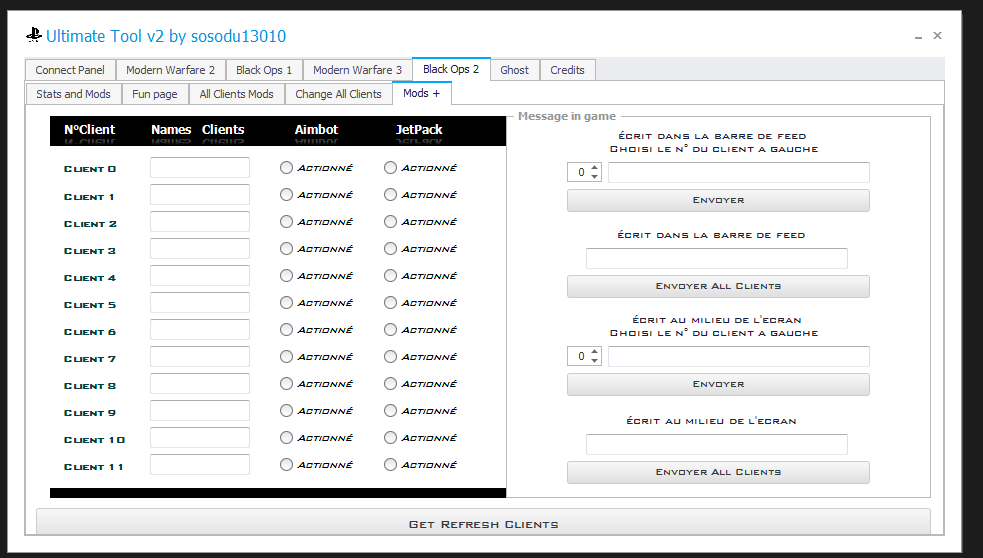
Task: Click Get Refresh Clients button
Action: [x=483, y=522]
